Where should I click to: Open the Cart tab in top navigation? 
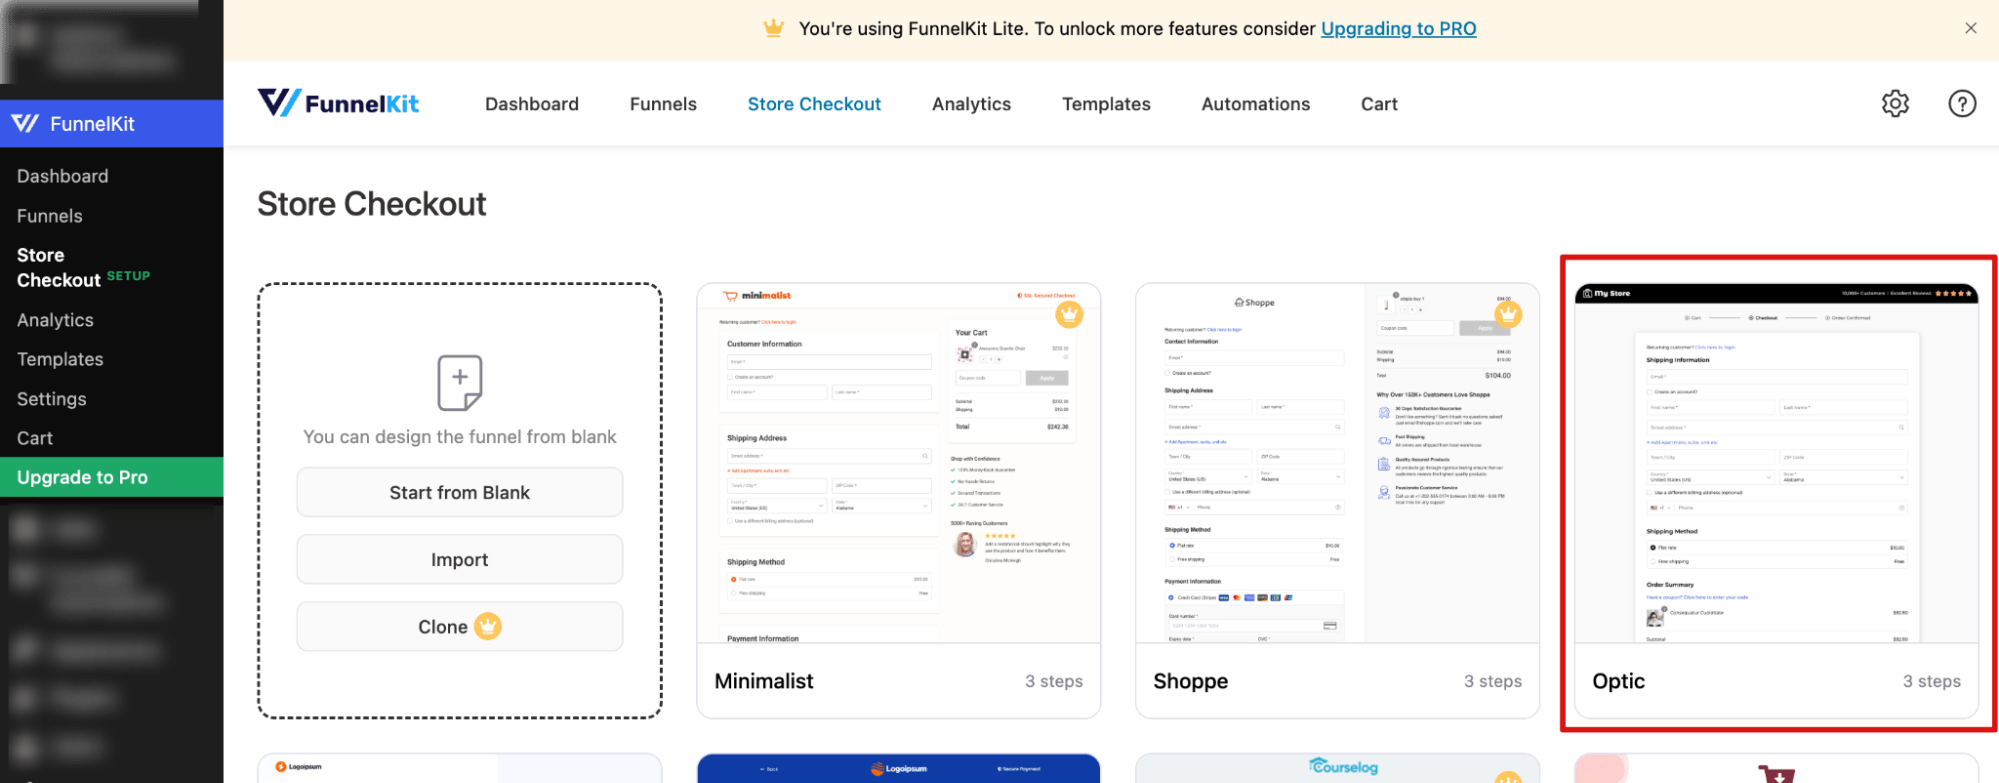point(1379,104)
